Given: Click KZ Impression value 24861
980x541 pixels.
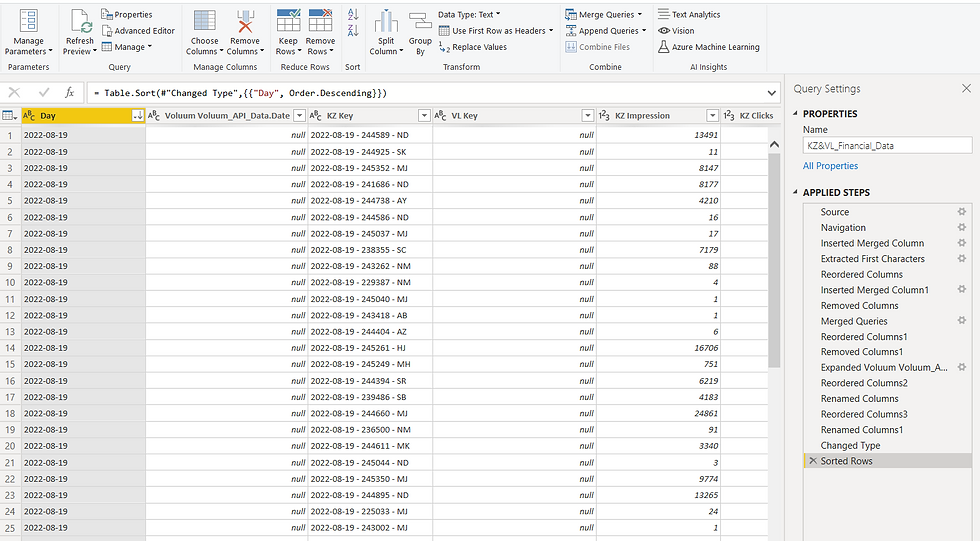Looking at the screenshot, I should pyautogui.click(x=659, y=414).
